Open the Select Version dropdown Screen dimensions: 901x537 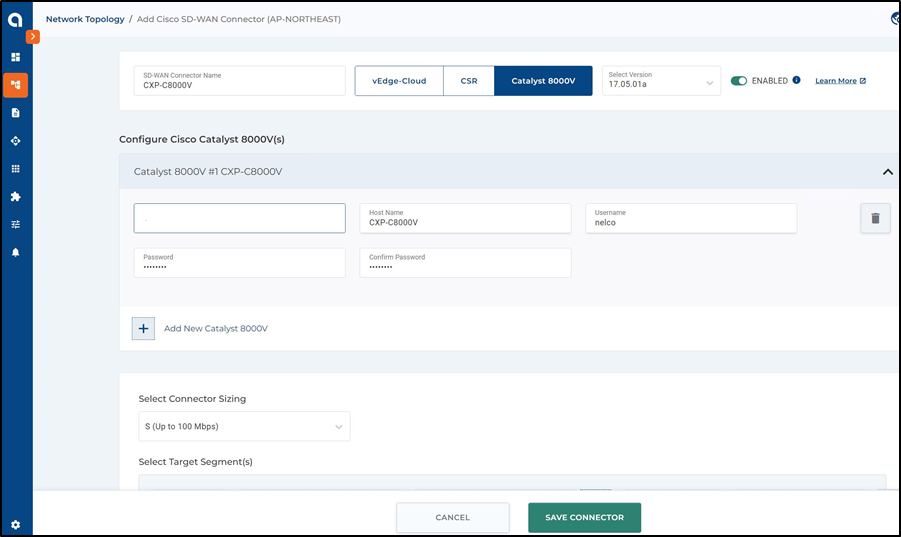click(x=661, y=80)
